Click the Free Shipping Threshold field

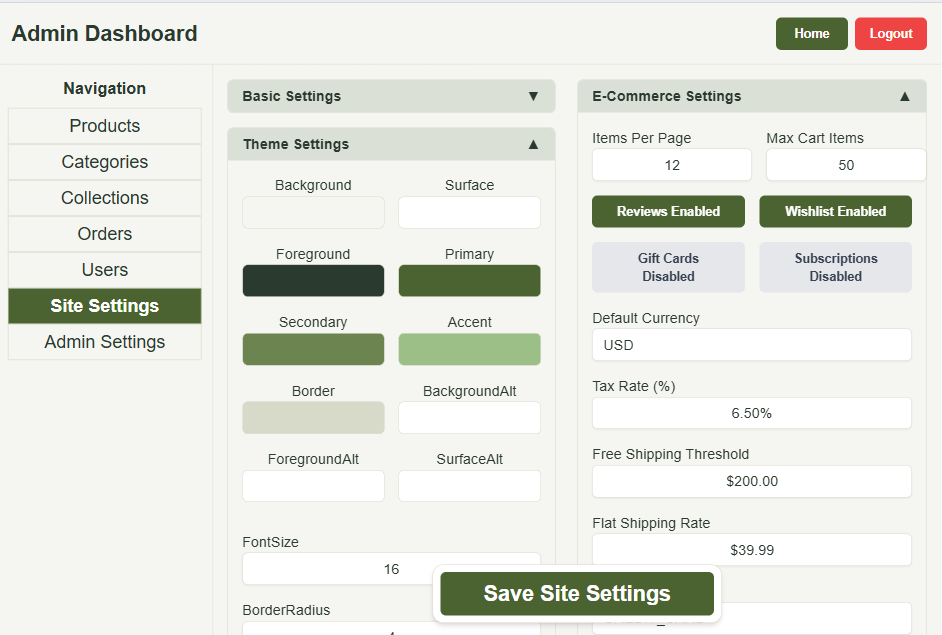[x=752, y=481]
